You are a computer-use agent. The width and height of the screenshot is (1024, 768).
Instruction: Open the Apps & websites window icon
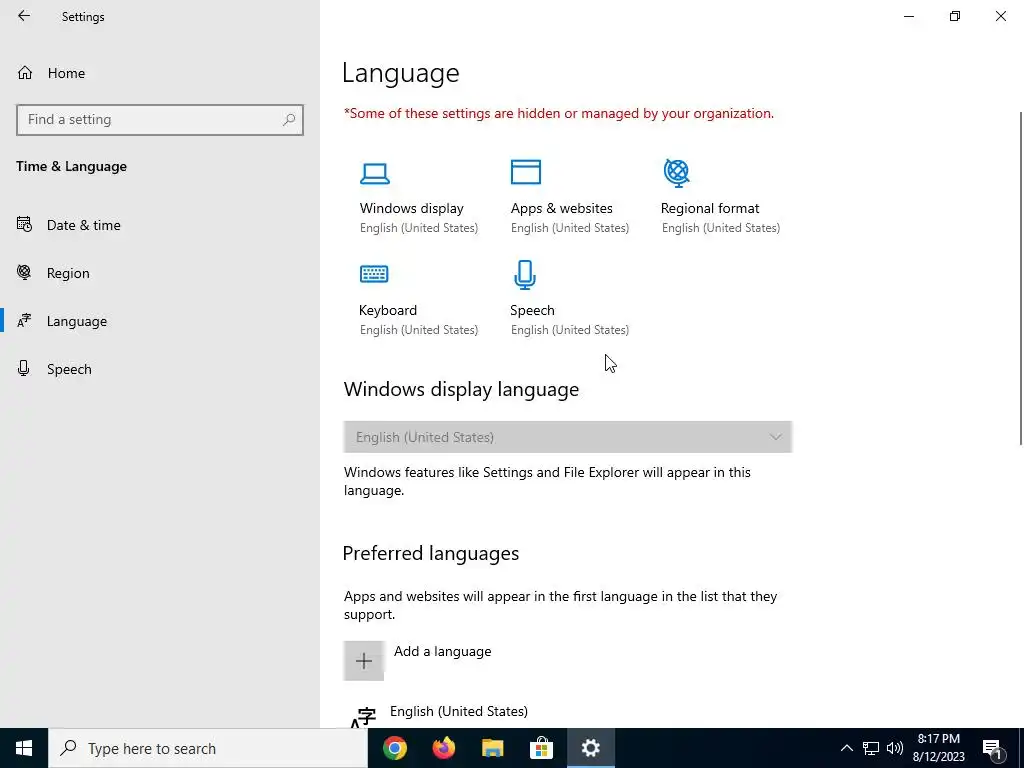pyautogui.click(x=526, y=172)
